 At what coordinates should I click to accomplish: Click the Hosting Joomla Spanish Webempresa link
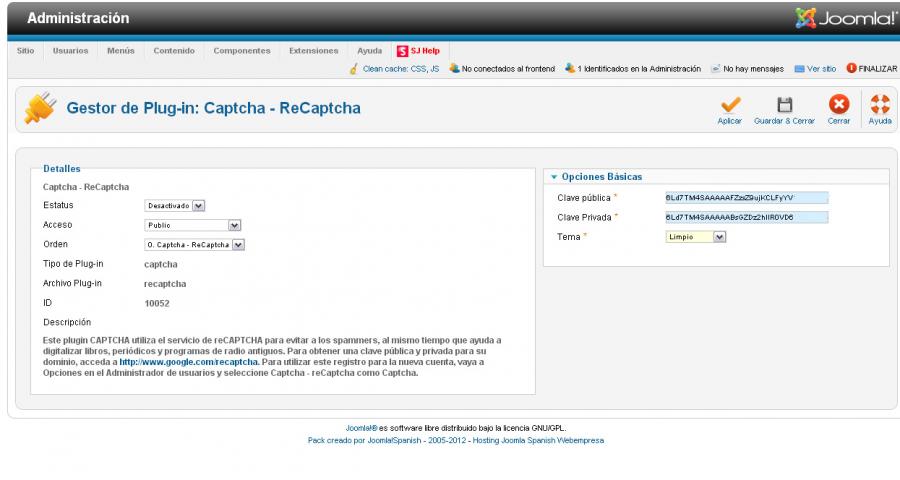click(x=538, y=441)
